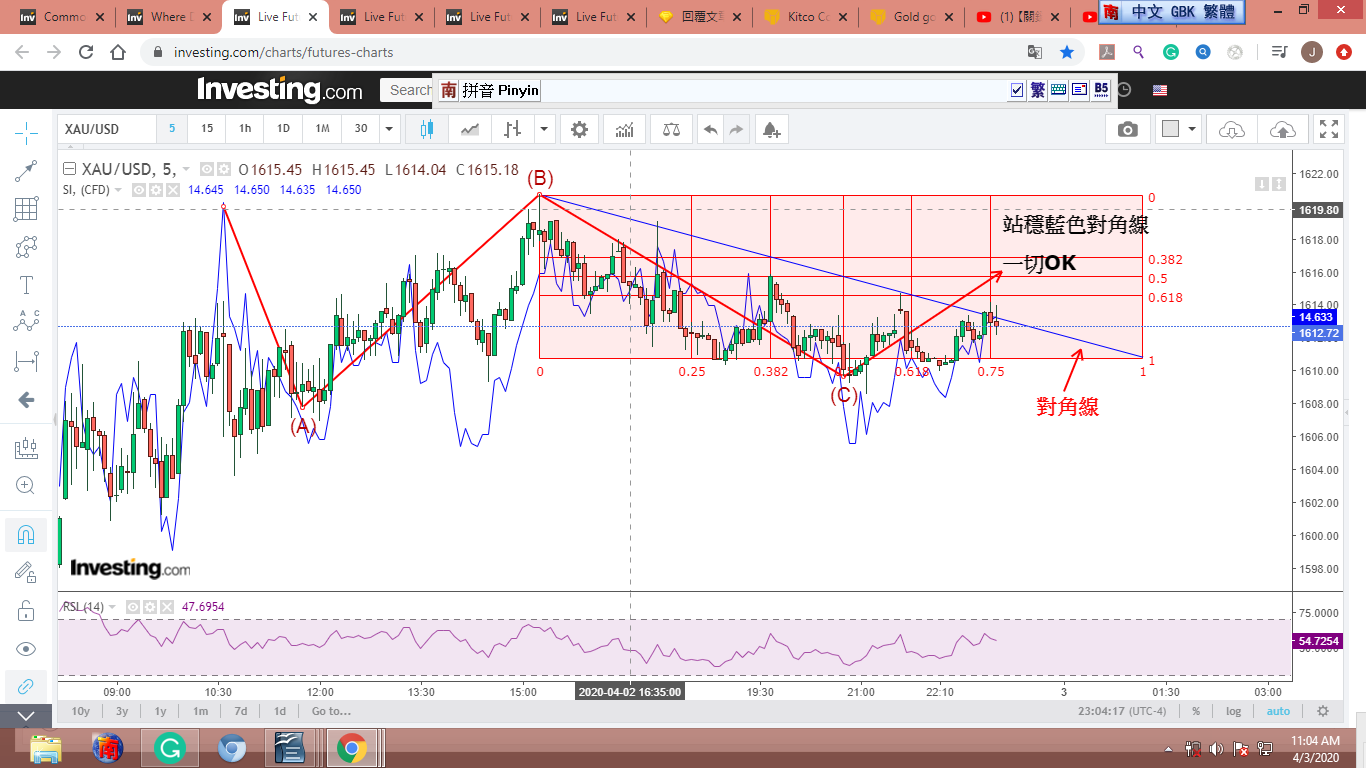Screen dimensions: 1366x768
Task: Open the compare symbols scales icon
Action: 670,129
